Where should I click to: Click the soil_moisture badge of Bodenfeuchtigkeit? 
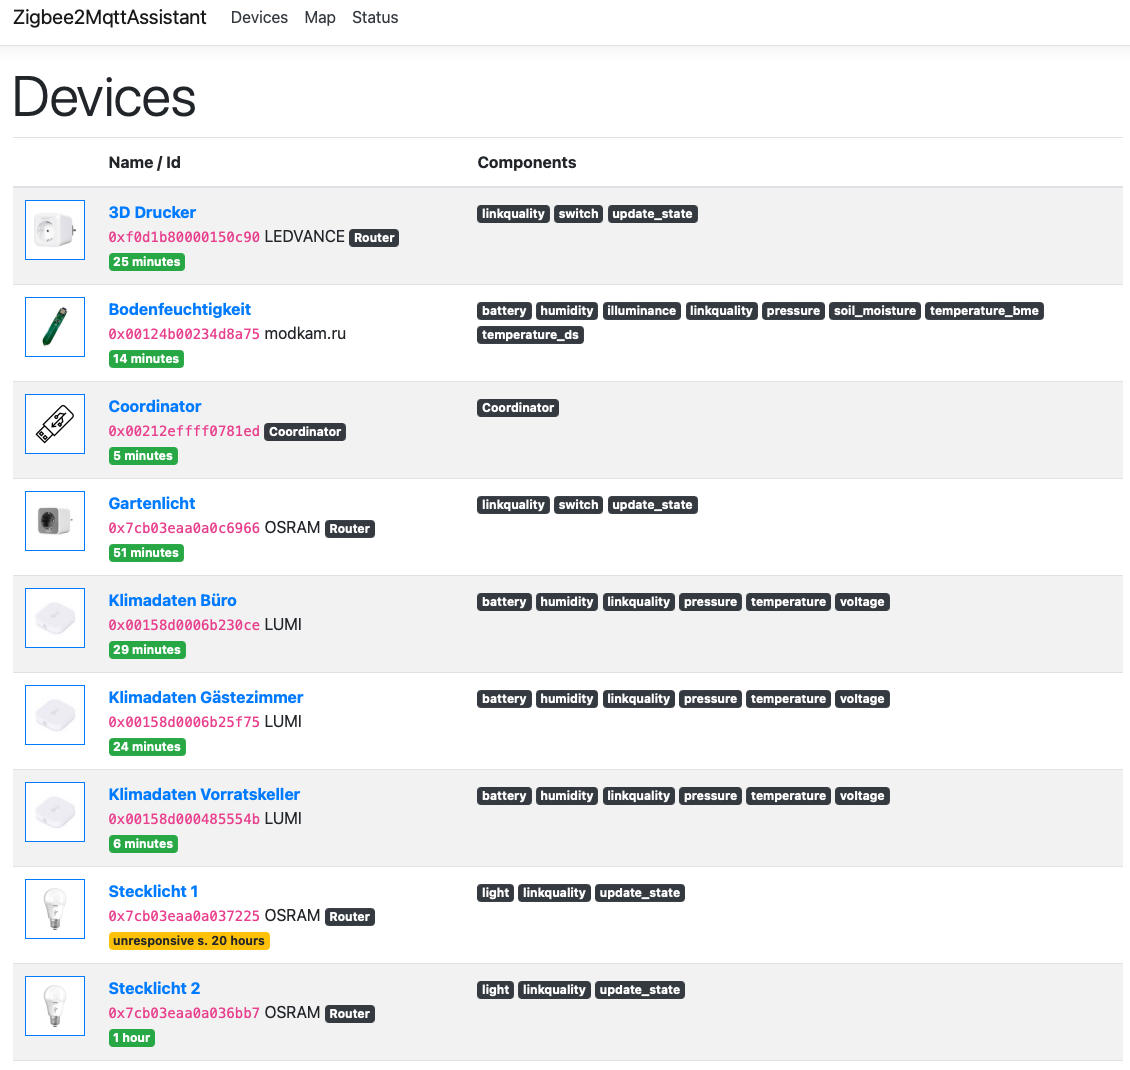coord(874,310)
